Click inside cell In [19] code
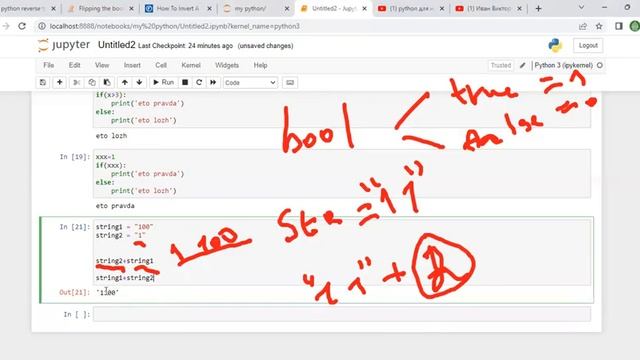 tap(342, 173)
